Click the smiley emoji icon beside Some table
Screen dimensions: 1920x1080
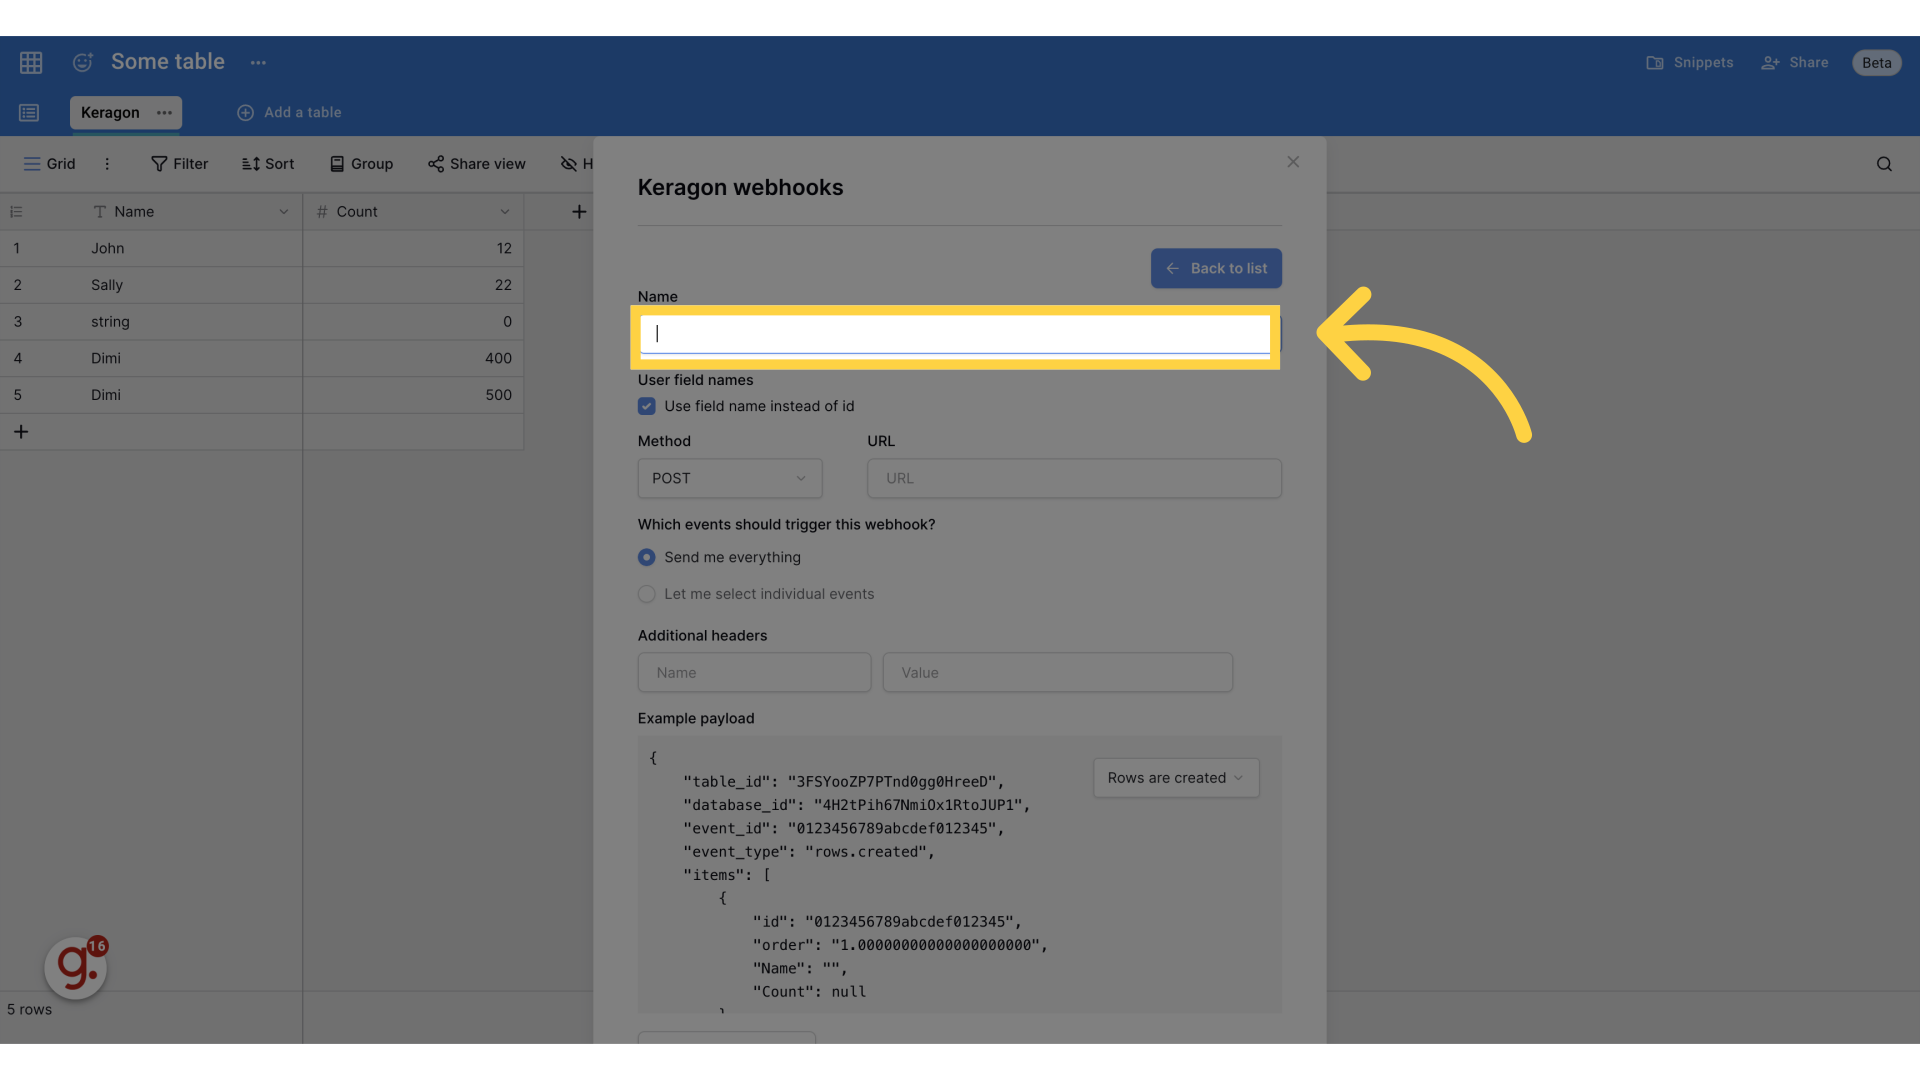(83, 62)
